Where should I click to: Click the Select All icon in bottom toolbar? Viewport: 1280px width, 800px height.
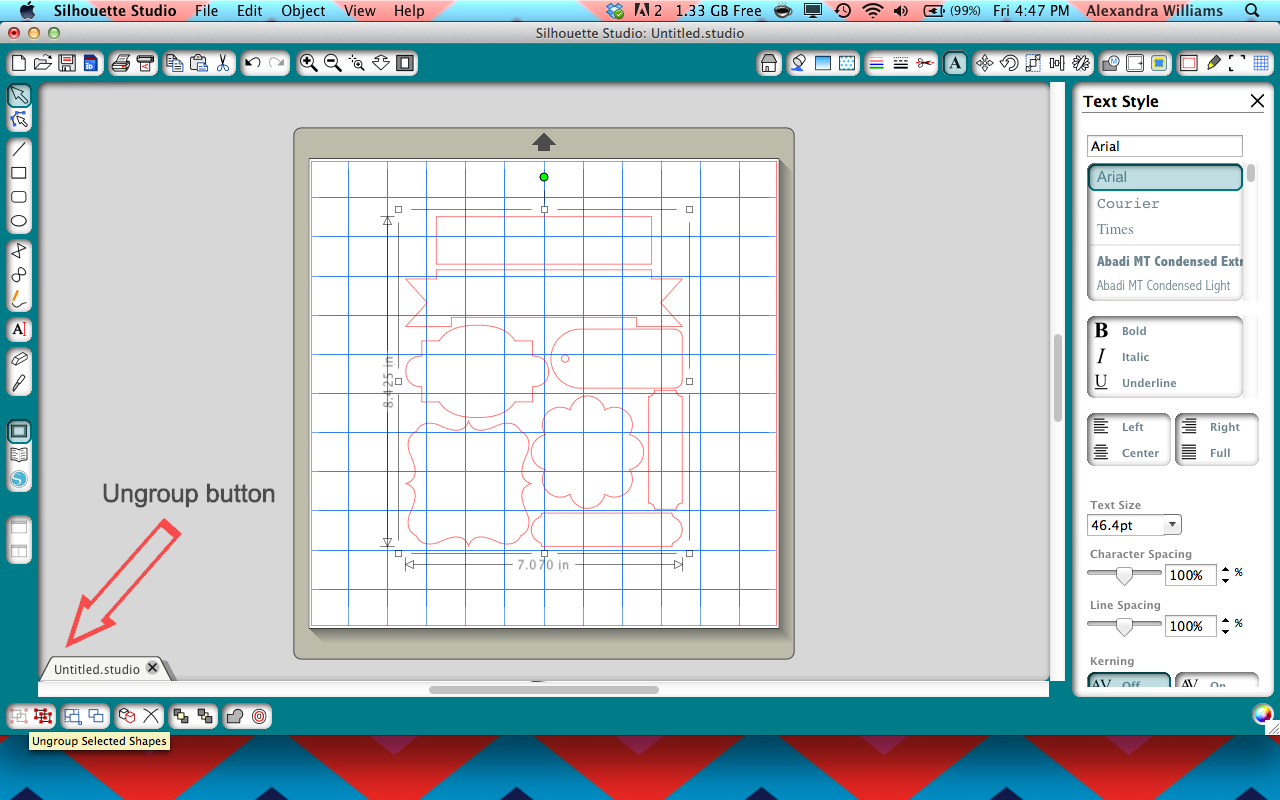click(x=72, y=716)
